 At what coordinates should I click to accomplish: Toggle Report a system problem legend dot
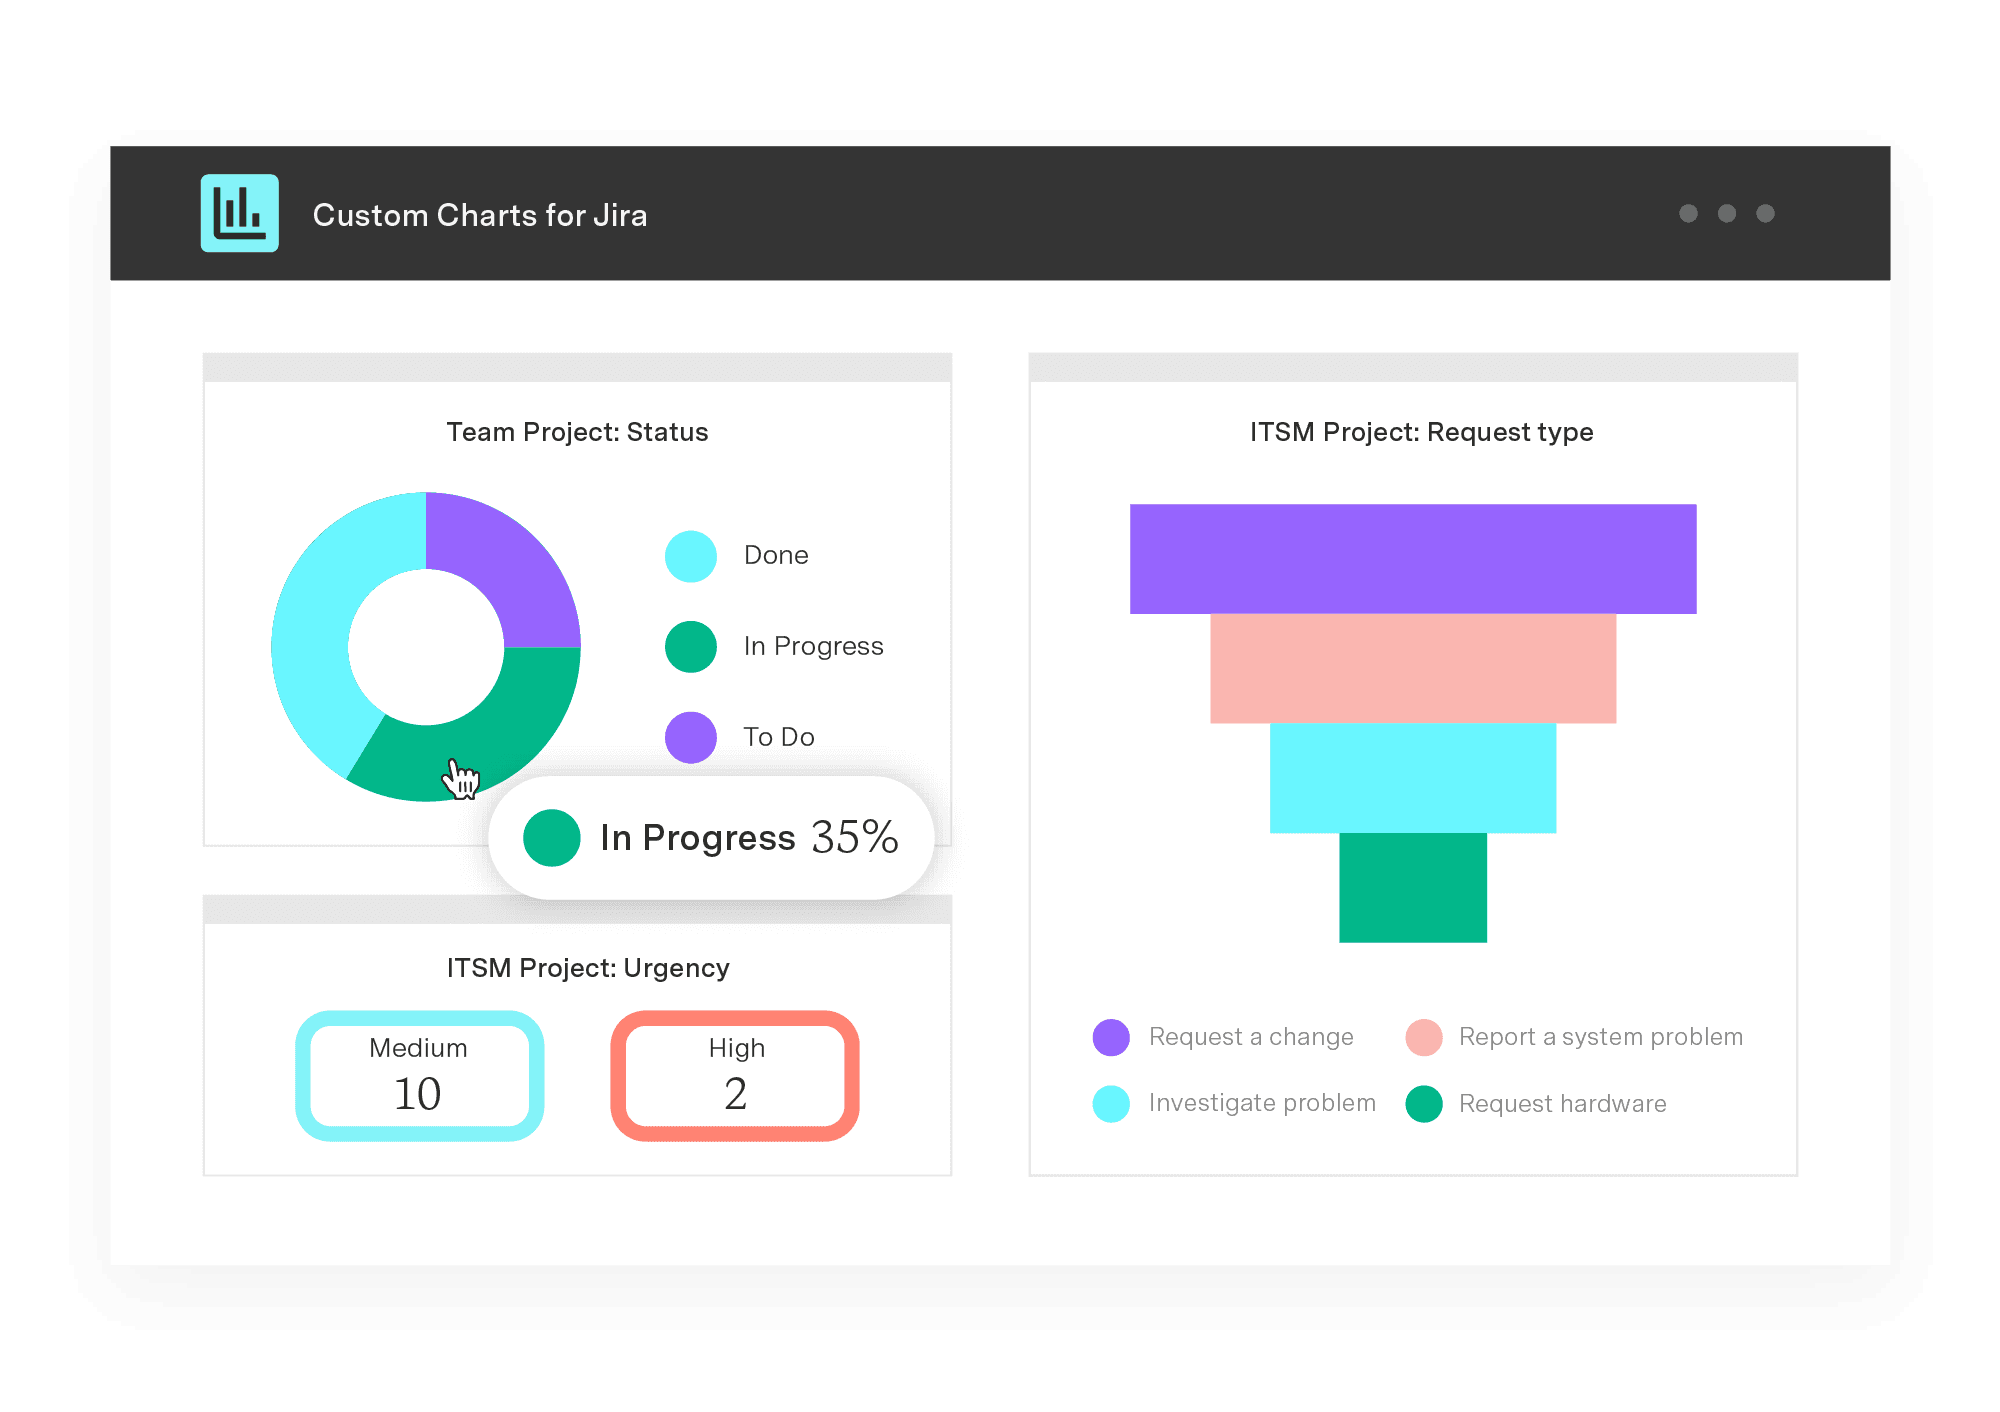1423,1037
